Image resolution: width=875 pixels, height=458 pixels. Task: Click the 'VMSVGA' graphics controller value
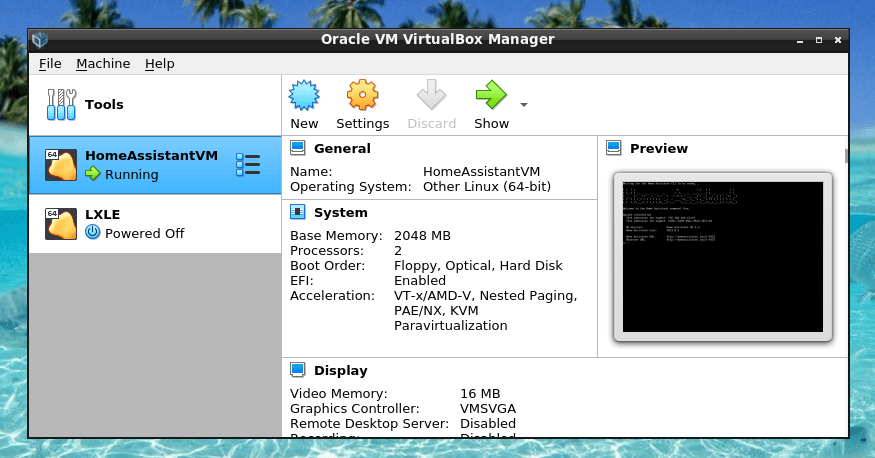(x=488, y=409)
